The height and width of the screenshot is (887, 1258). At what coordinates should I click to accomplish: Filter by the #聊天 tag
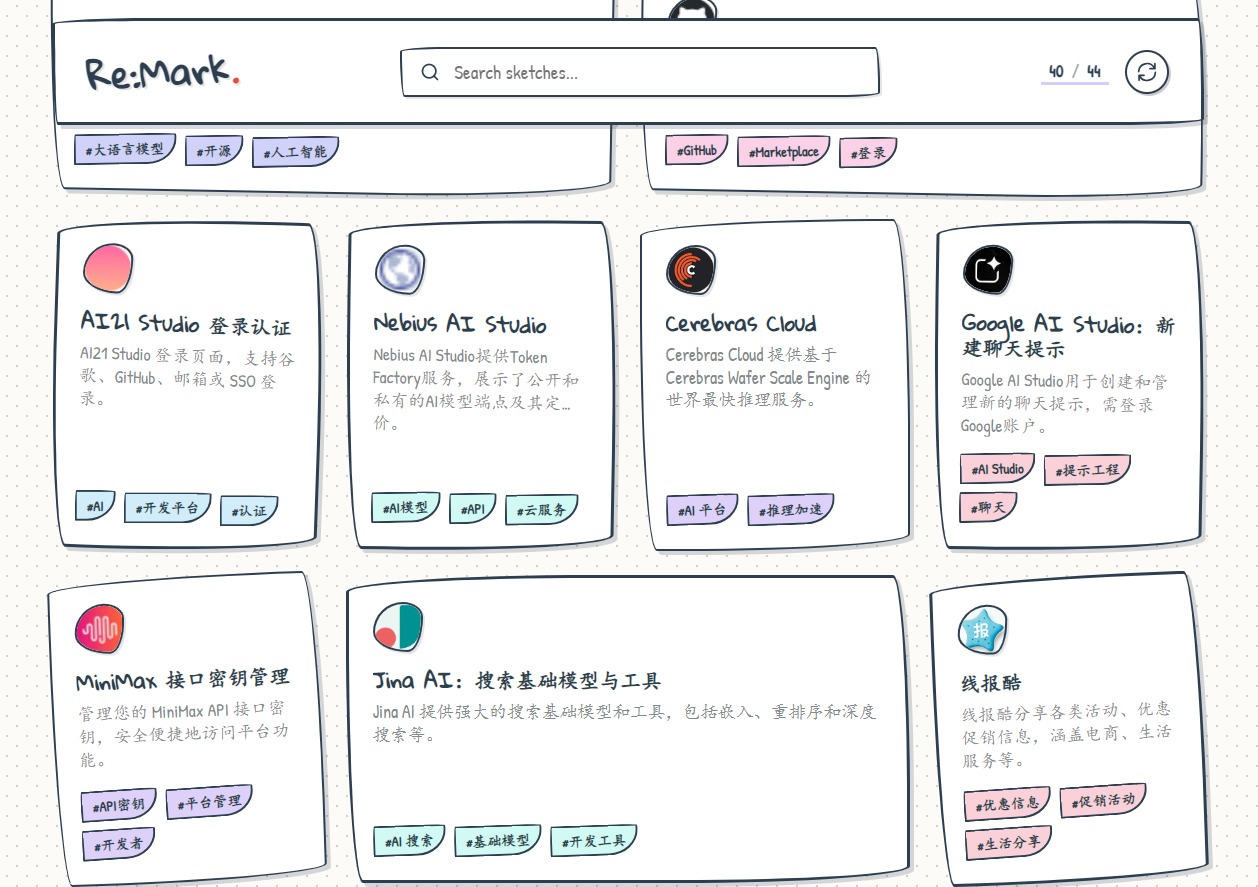[989, 507]
